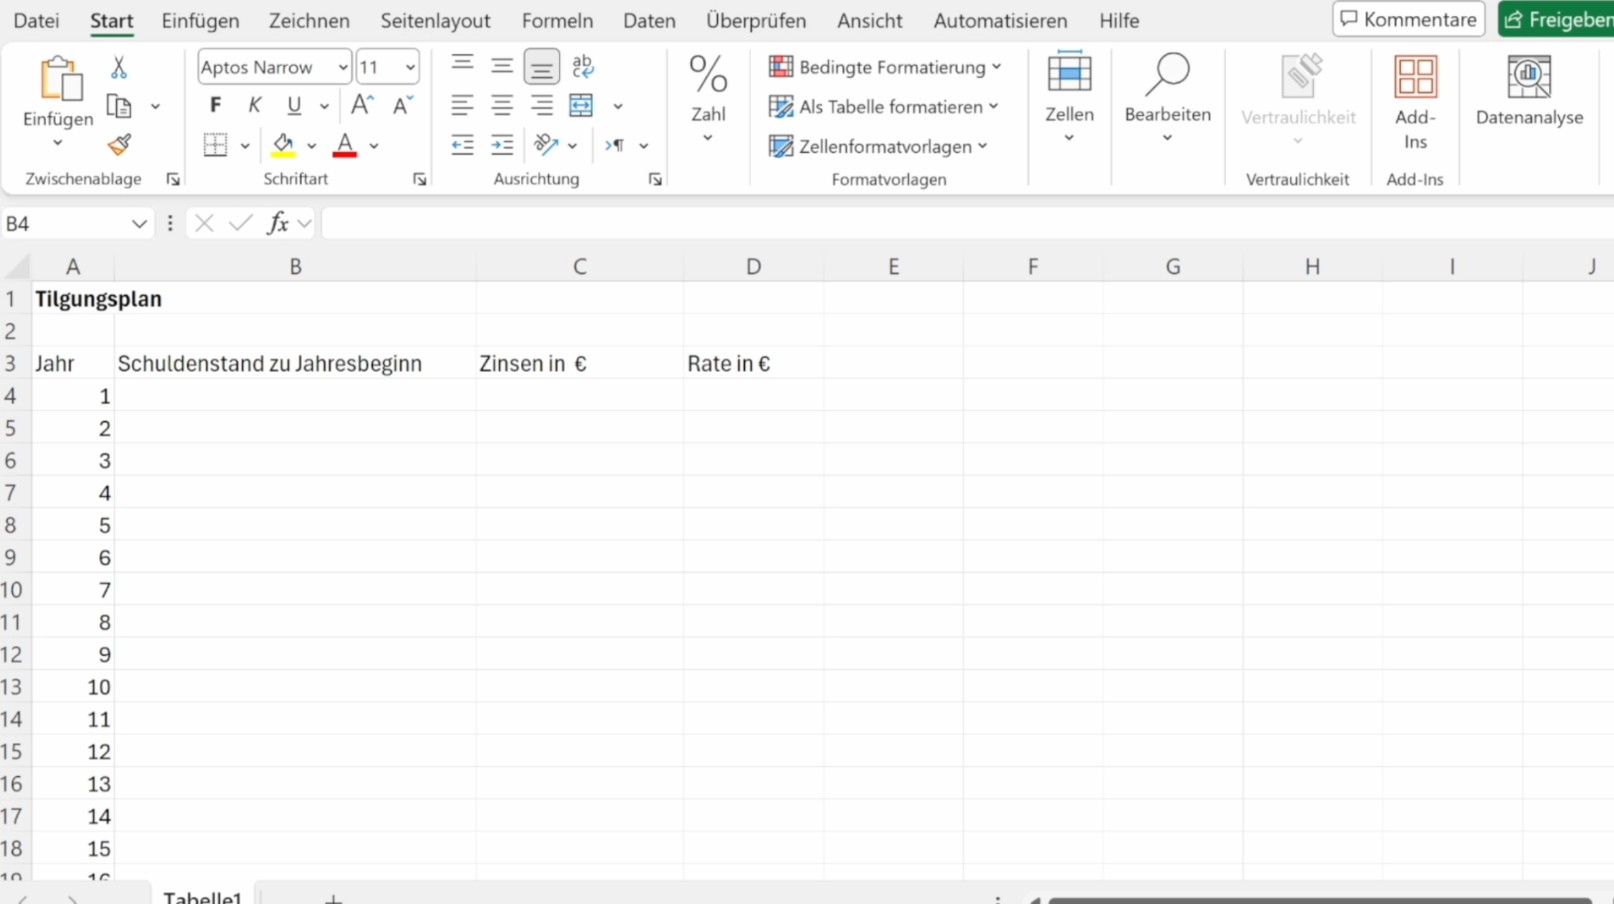Open the font name dropdown Aptos Narrow
Image resolution: width=1614 pixels, height=904 pixels.
pos(343,67)
